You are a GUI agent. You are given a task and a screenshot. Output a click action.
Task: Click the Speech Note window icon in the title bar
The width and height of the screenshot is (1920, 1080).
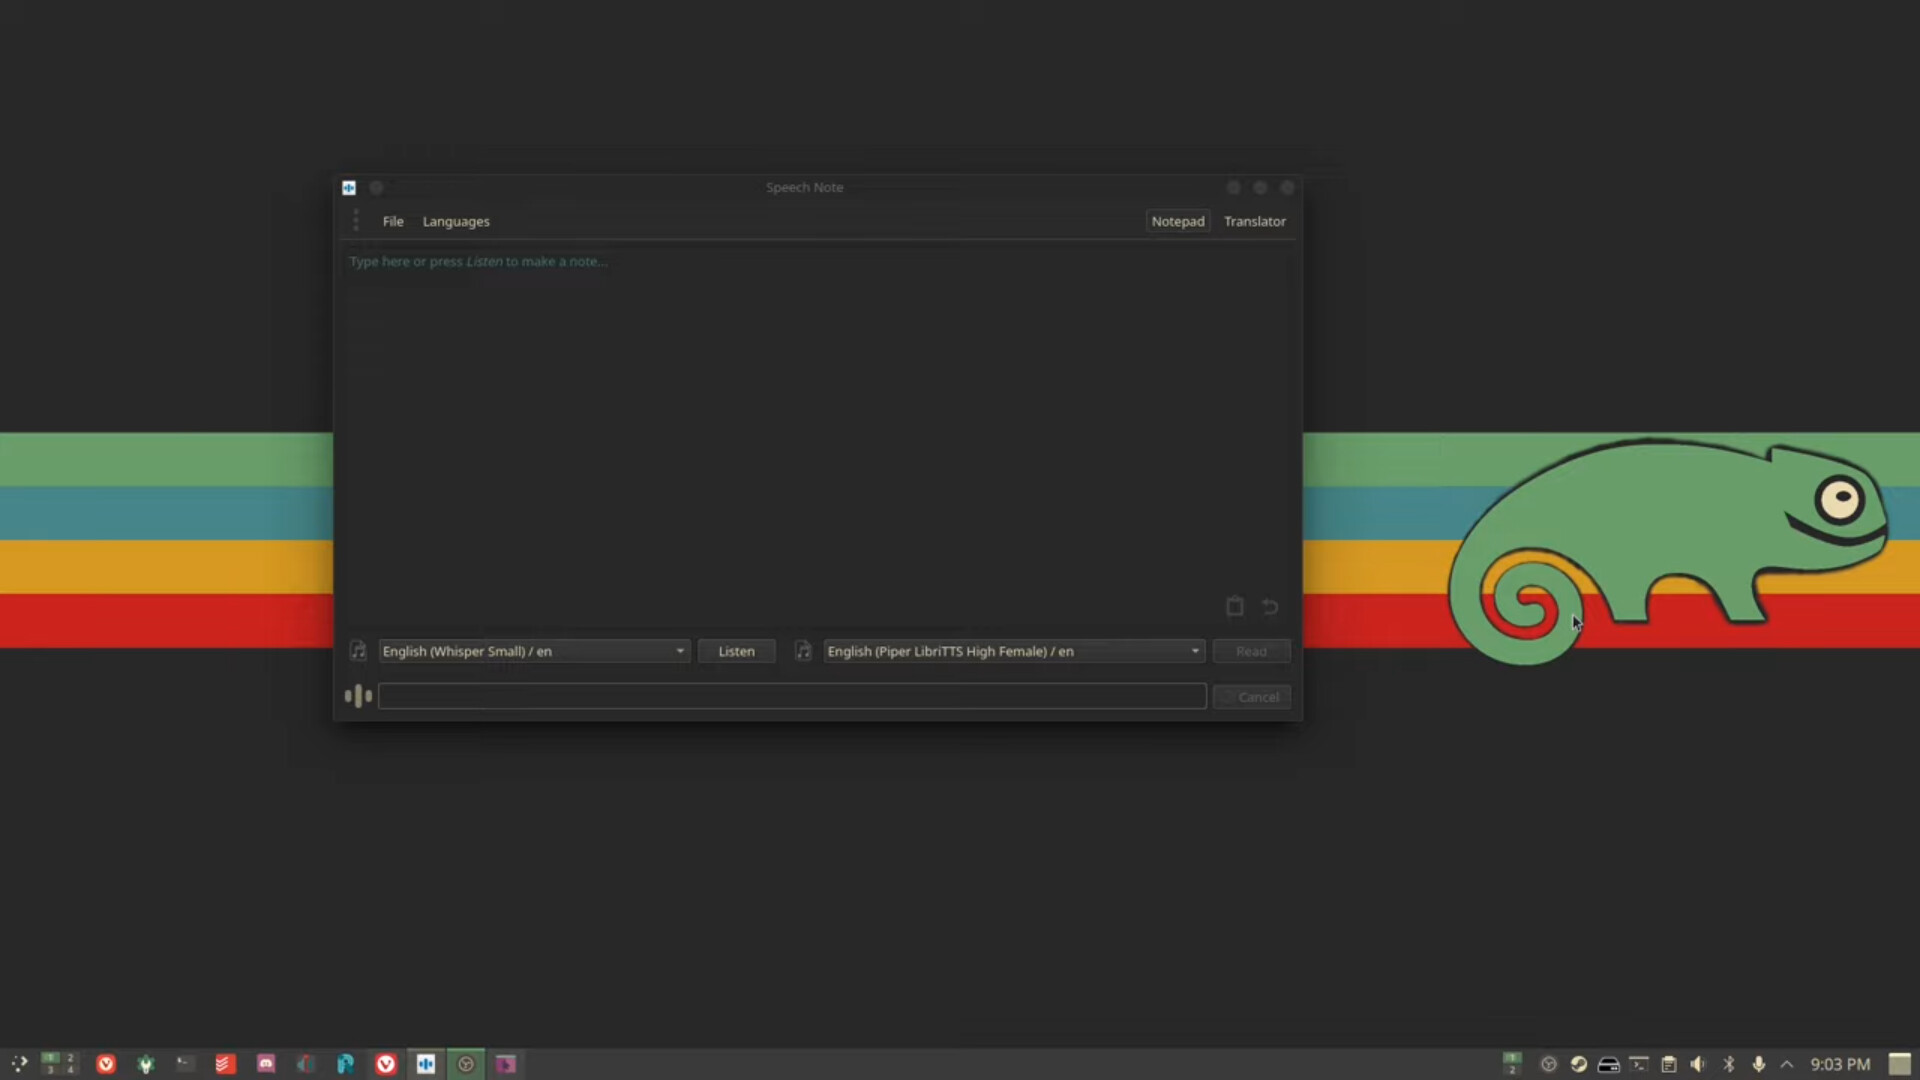click(349, 187)
